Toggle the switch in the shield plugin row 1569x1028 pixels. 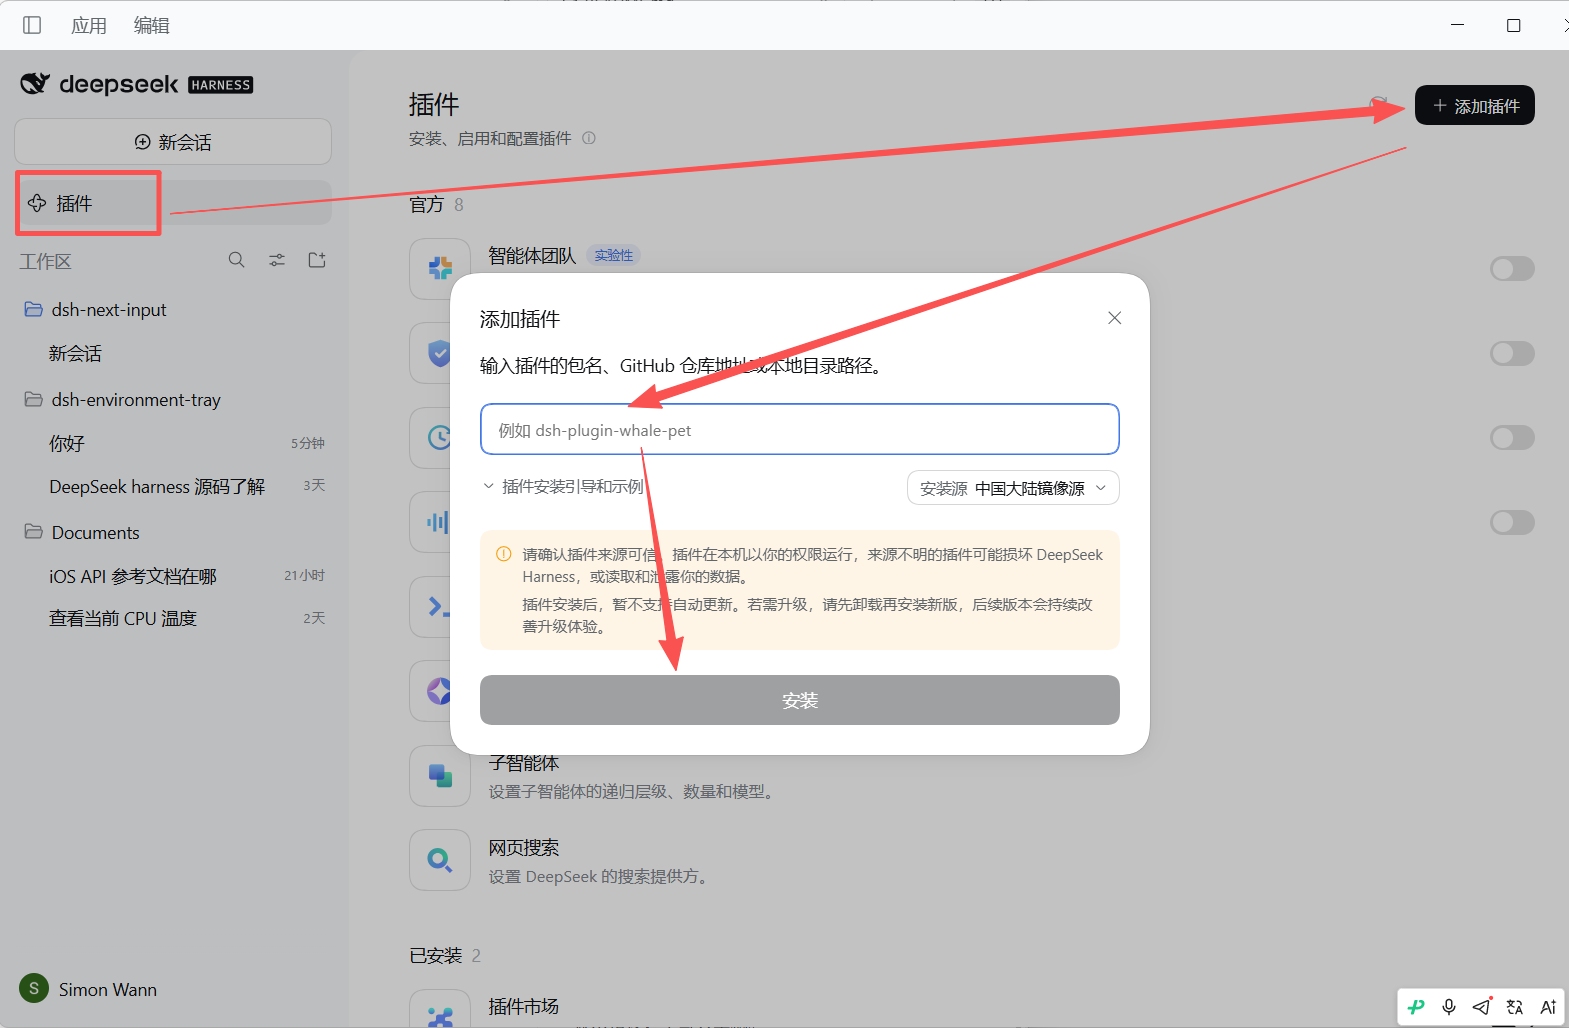(x=1512, y=353)
